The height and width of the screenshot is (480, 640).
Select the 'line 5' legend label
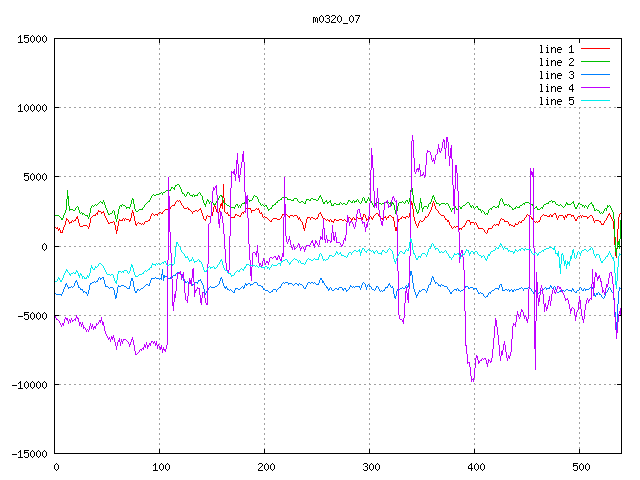pos(556,101)
